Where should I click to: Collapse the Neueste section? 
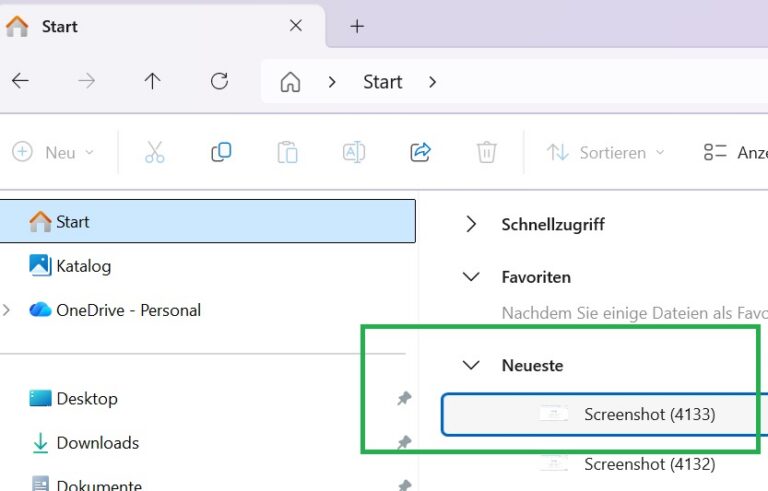(x=471, y=365)
